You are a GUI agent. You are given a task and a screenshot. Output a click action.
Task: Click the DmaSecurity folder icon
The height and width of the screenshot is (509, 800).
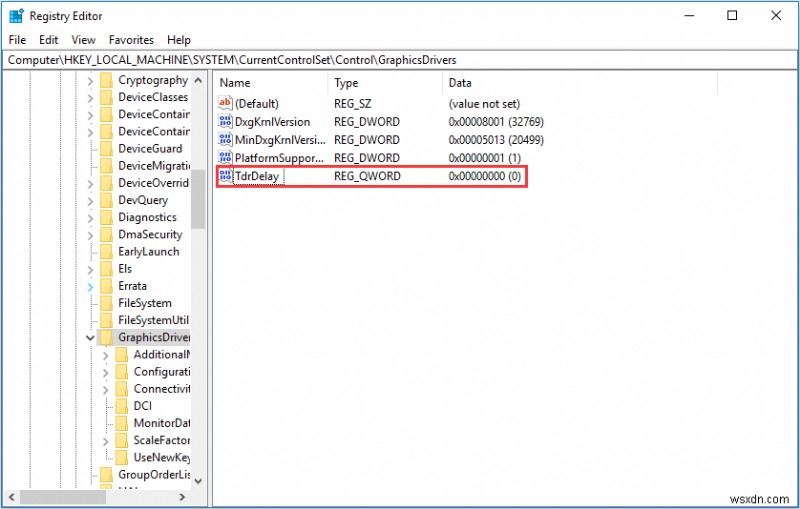coord(106,234)
